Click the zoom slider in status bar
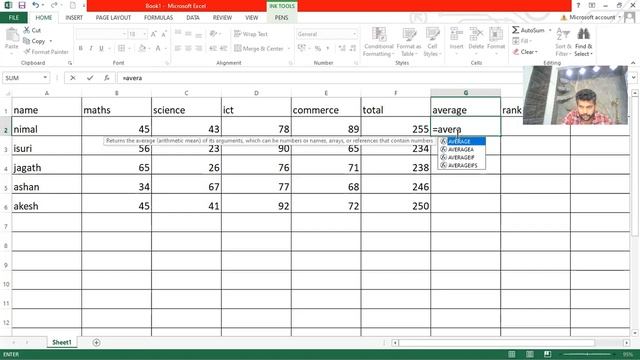The width and height of the screenshot is (640, 360). click(x=587, y=354)
